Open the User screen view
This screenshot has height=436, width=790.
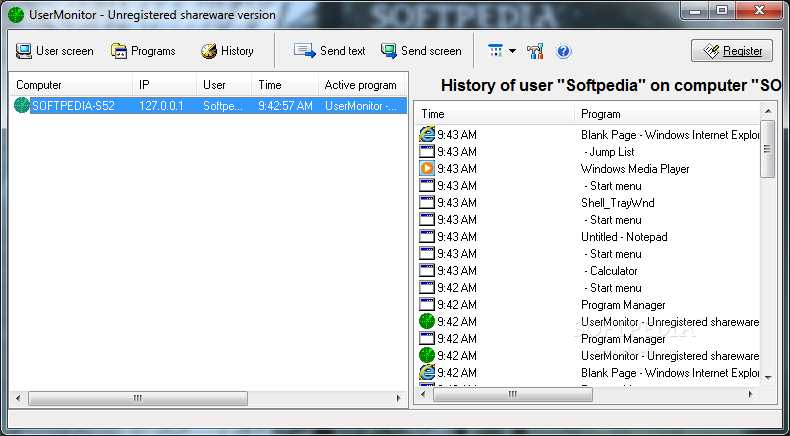54,51
